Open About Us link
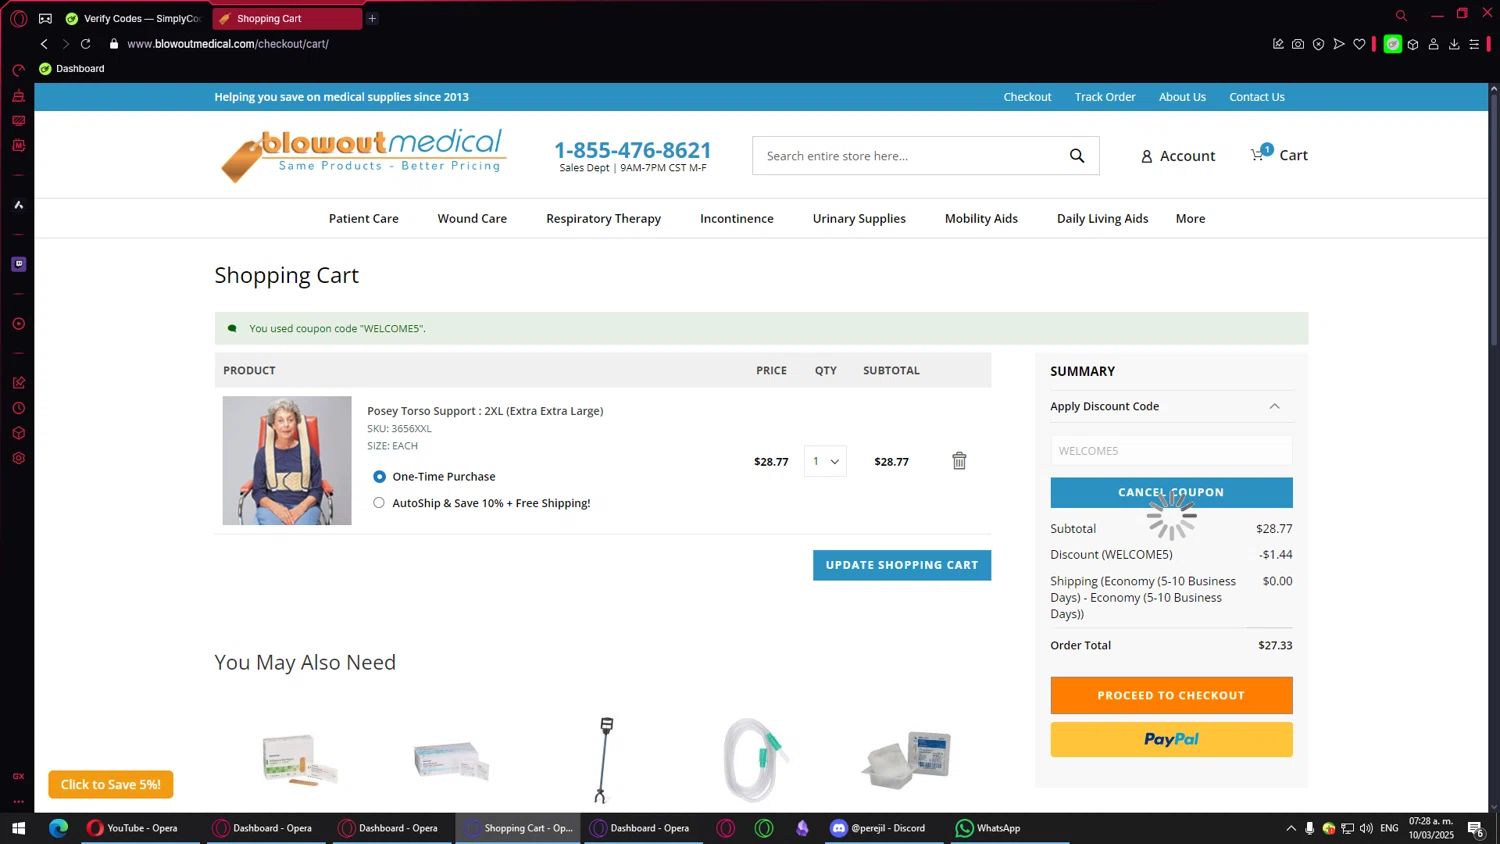 tap(1182, 97)
